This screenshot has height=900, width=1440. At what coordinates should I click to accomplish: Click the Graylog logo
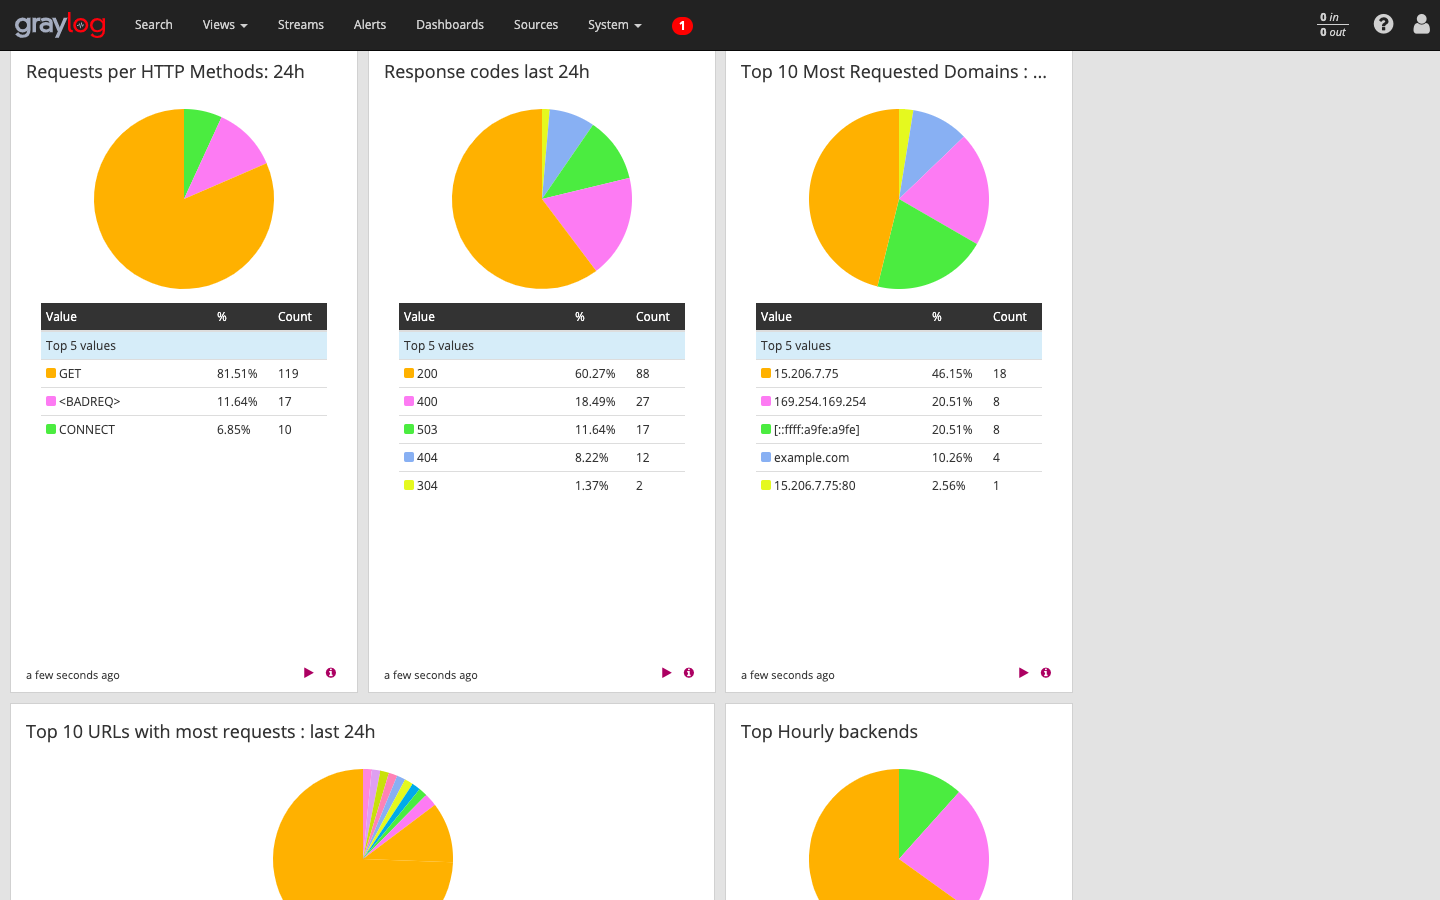60,25
